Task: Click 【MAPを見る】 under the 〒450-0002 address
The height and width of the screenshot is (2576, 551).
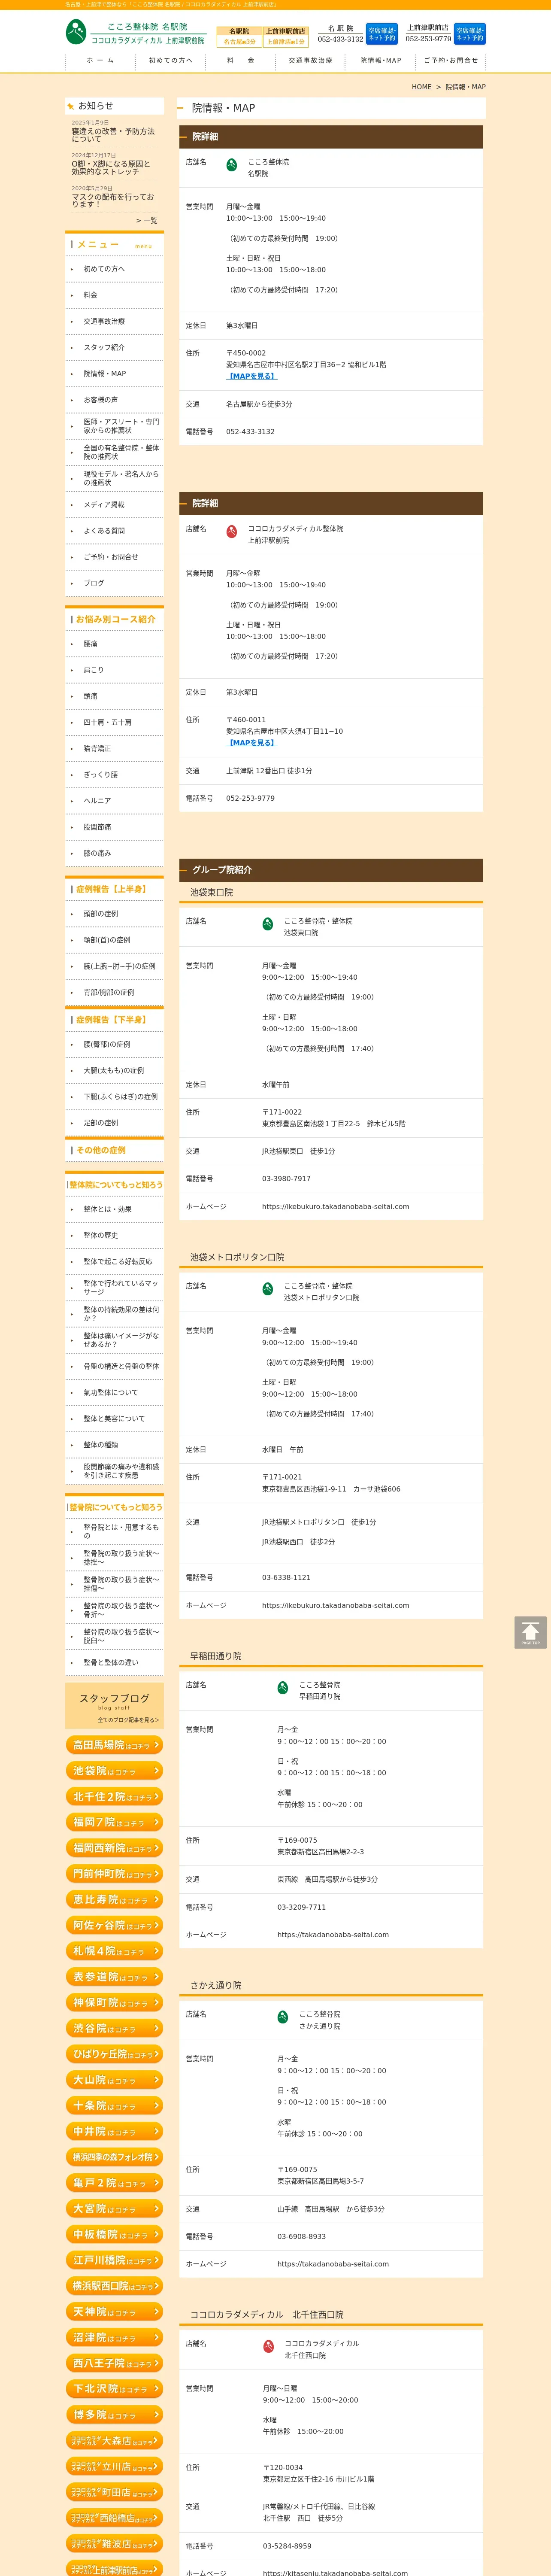Action: 251,376
